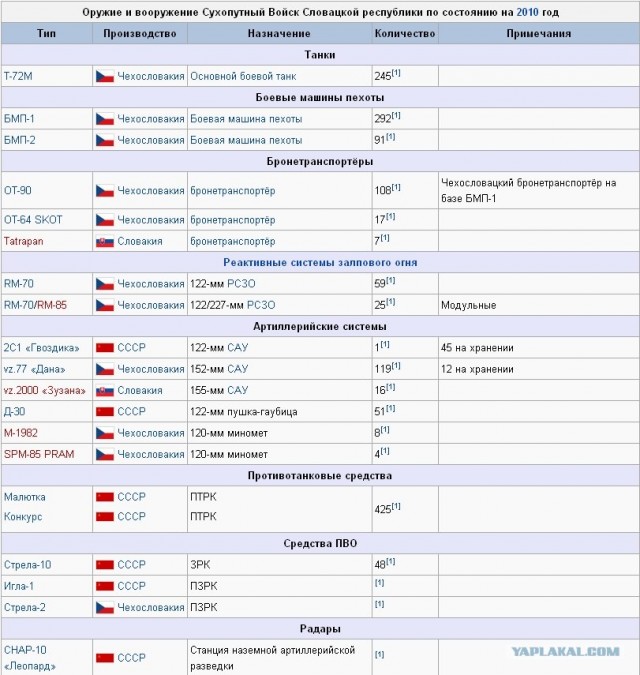Click footnote [1] next to 425
Viewport: 640px width, 675px height.
pyautogui.click(x=396, y=506)
